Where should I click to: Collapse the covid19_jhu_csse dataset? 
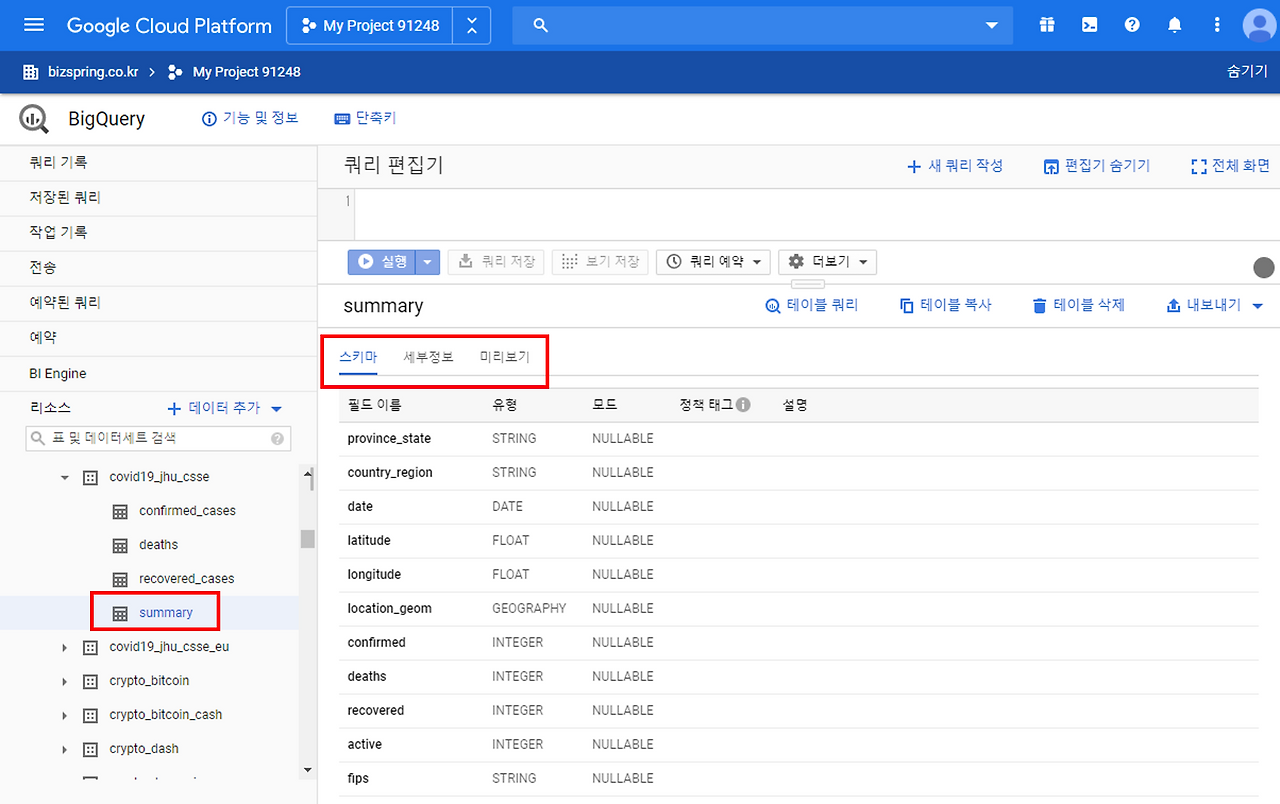coord(64,477)
